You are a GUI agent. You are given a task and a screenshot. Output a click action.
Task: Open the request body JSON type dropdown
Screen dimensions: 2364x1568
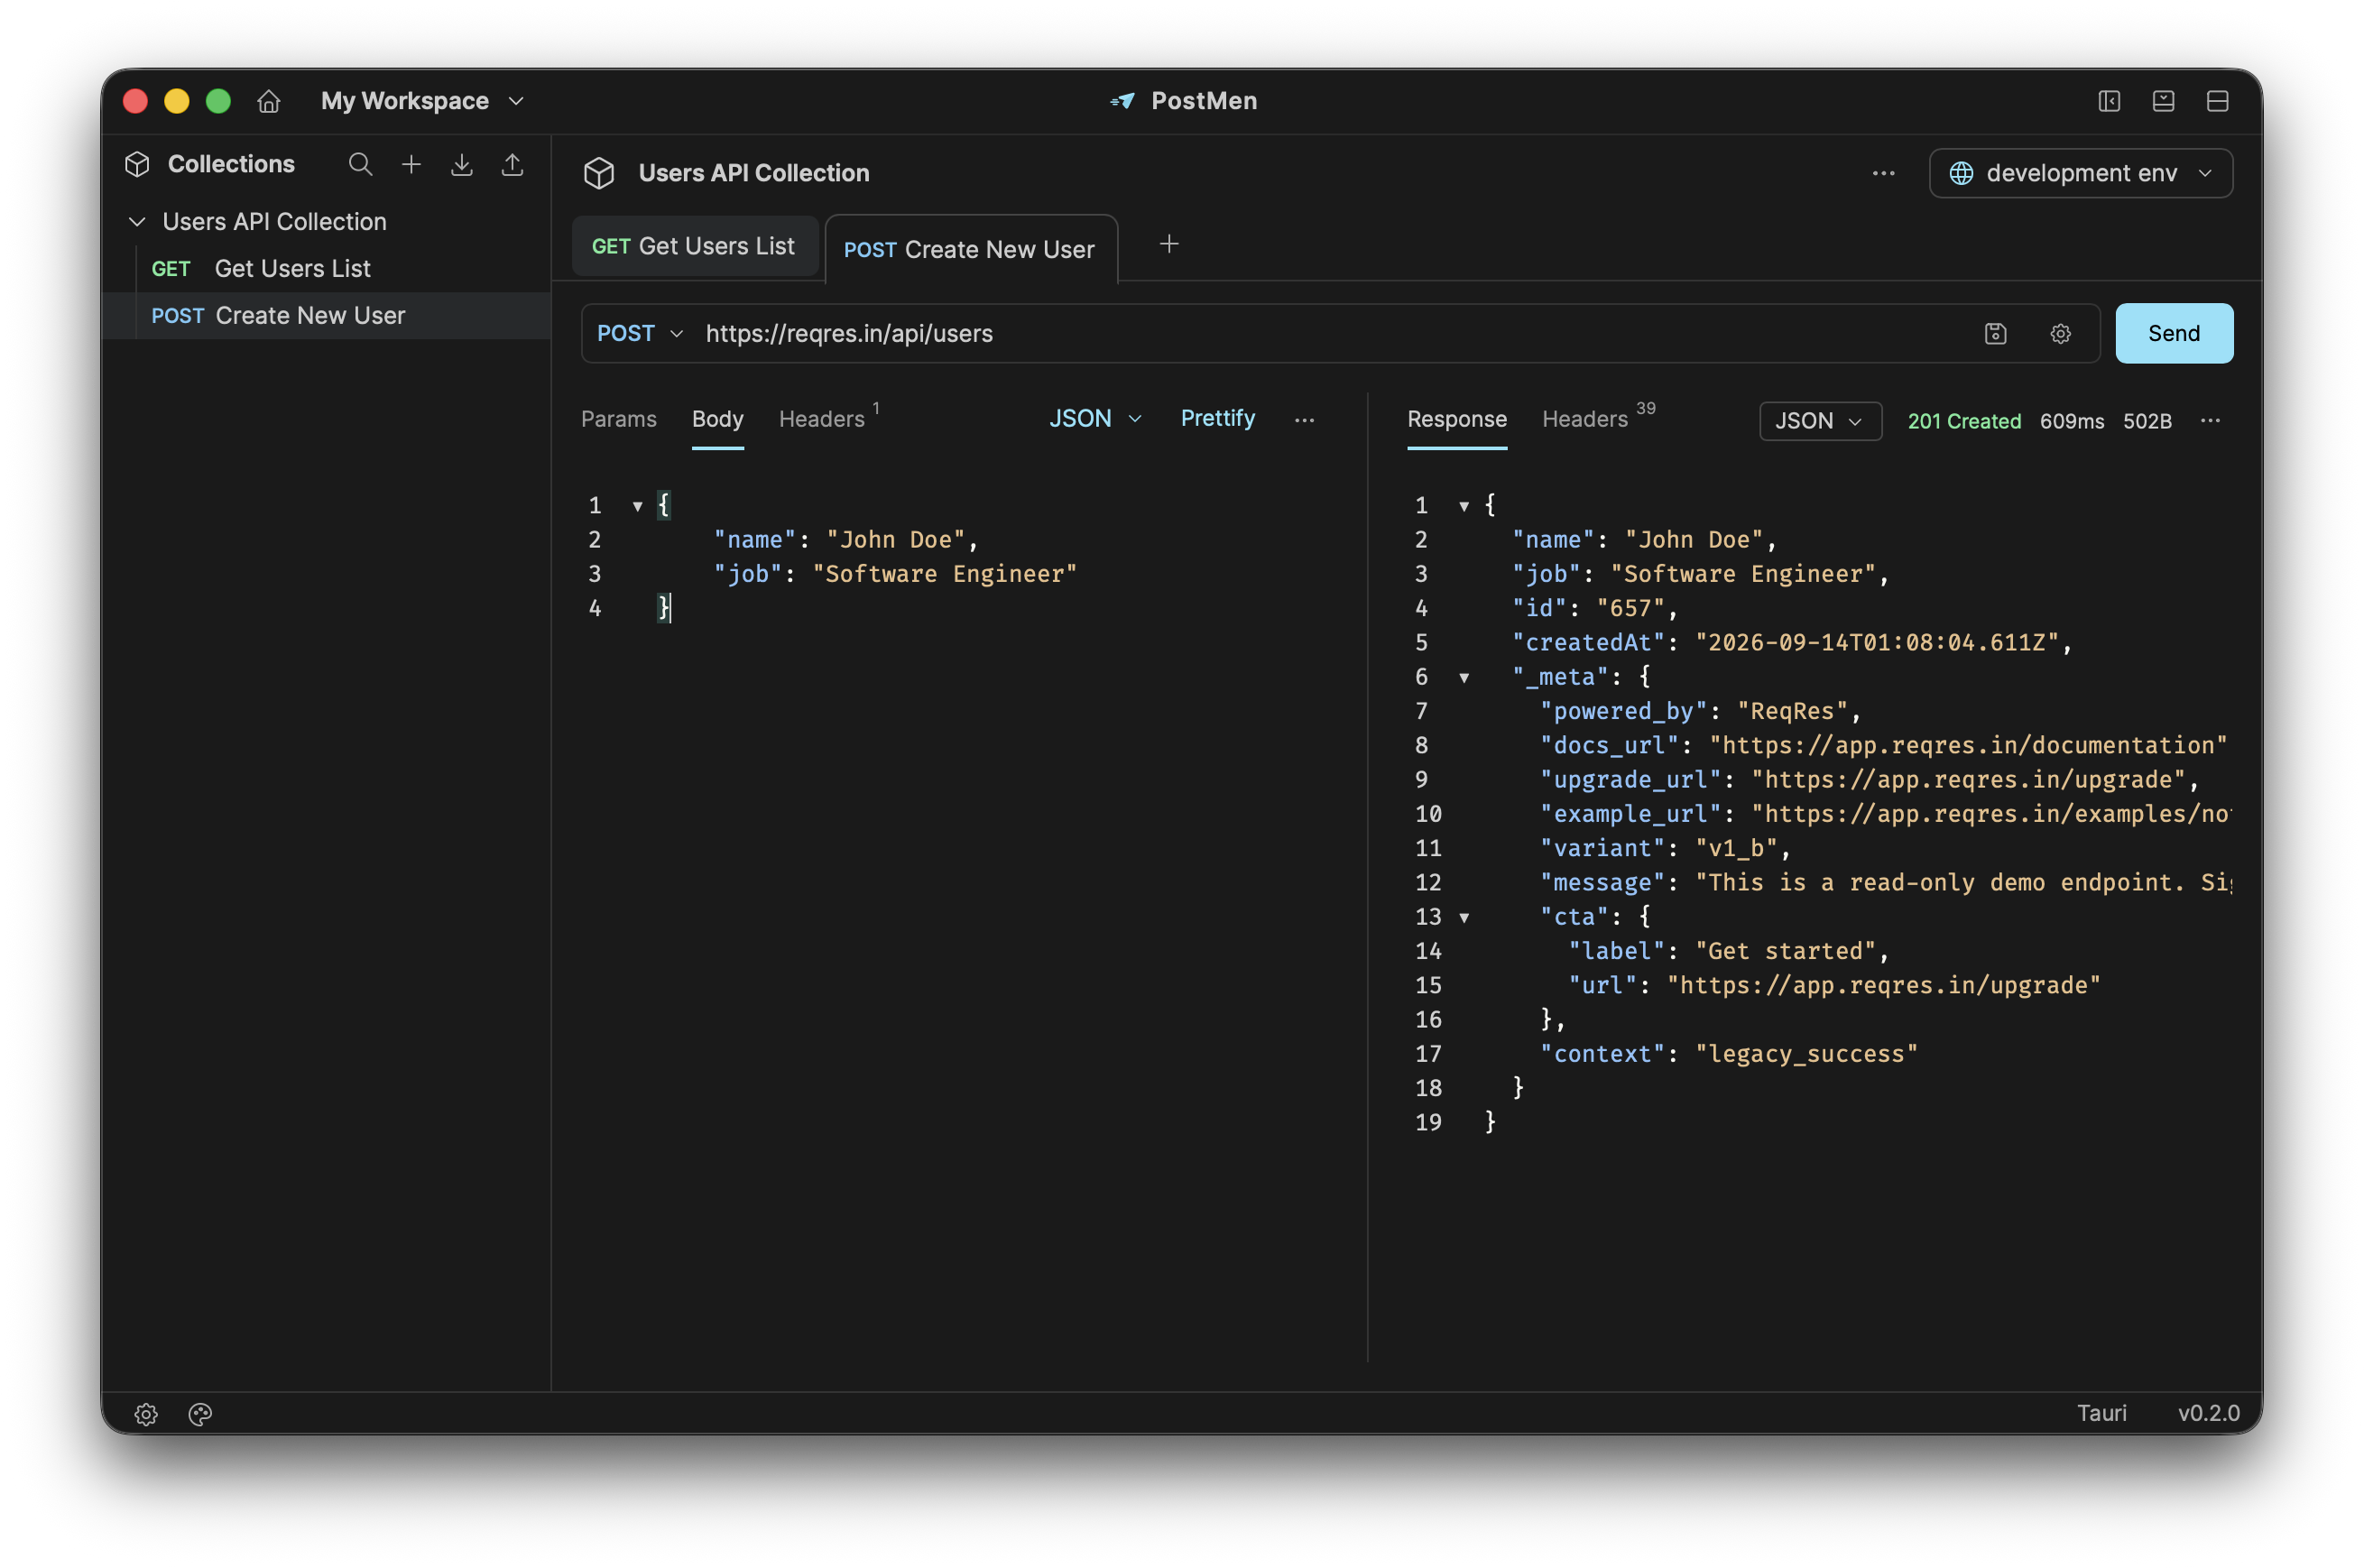click(x=1095, y=418)
